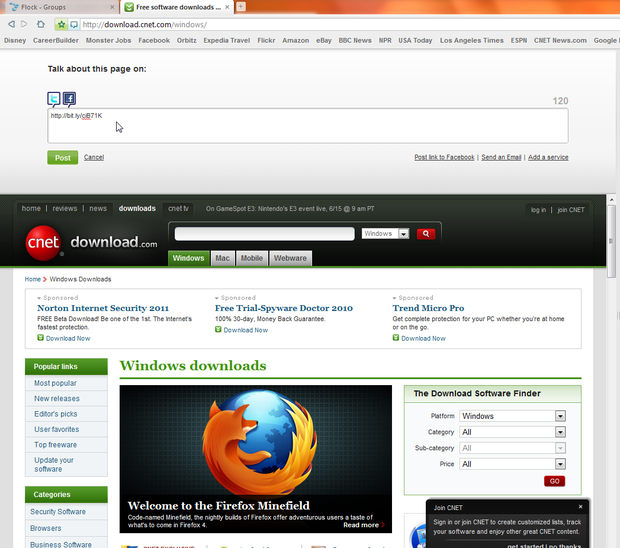620x548 pixels.
Task: Switch to the Mac platform tab
Action: click(x=223, y=258)
